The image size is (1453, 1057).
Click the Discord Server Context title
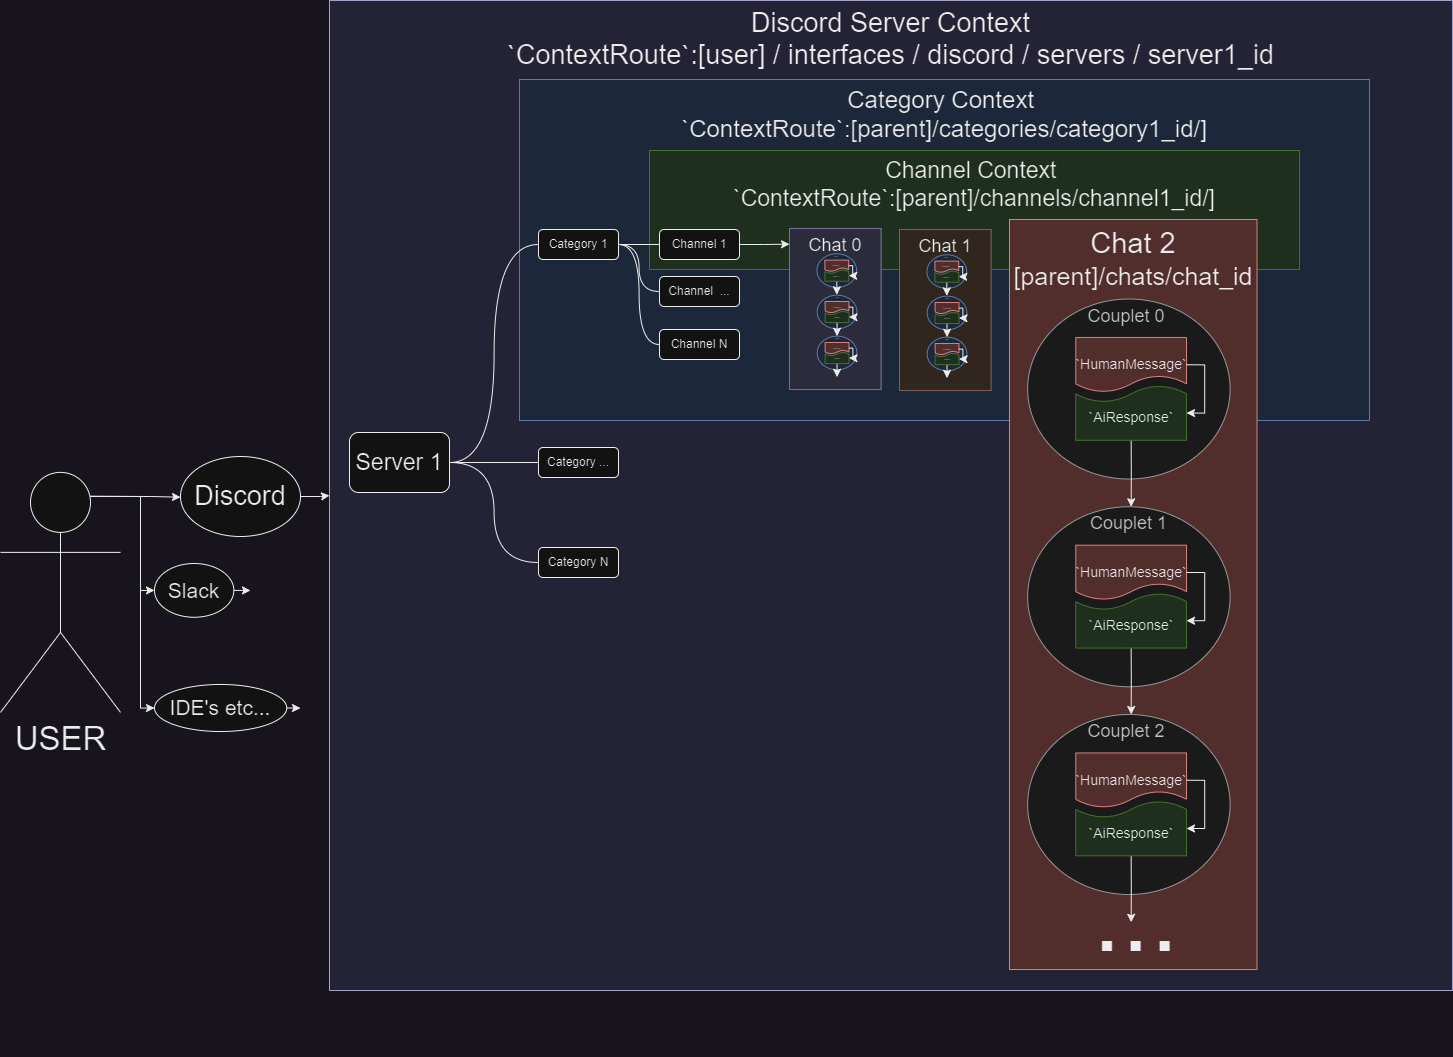[890, 23]
